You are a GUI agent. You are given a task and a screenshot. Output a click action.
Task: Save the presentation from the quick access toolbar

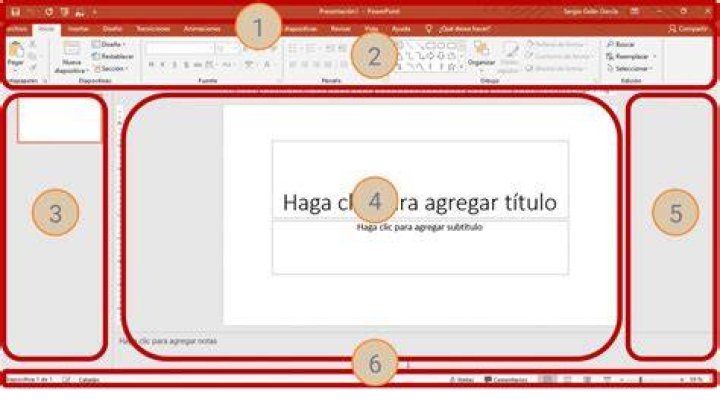(x=15, y=11)
